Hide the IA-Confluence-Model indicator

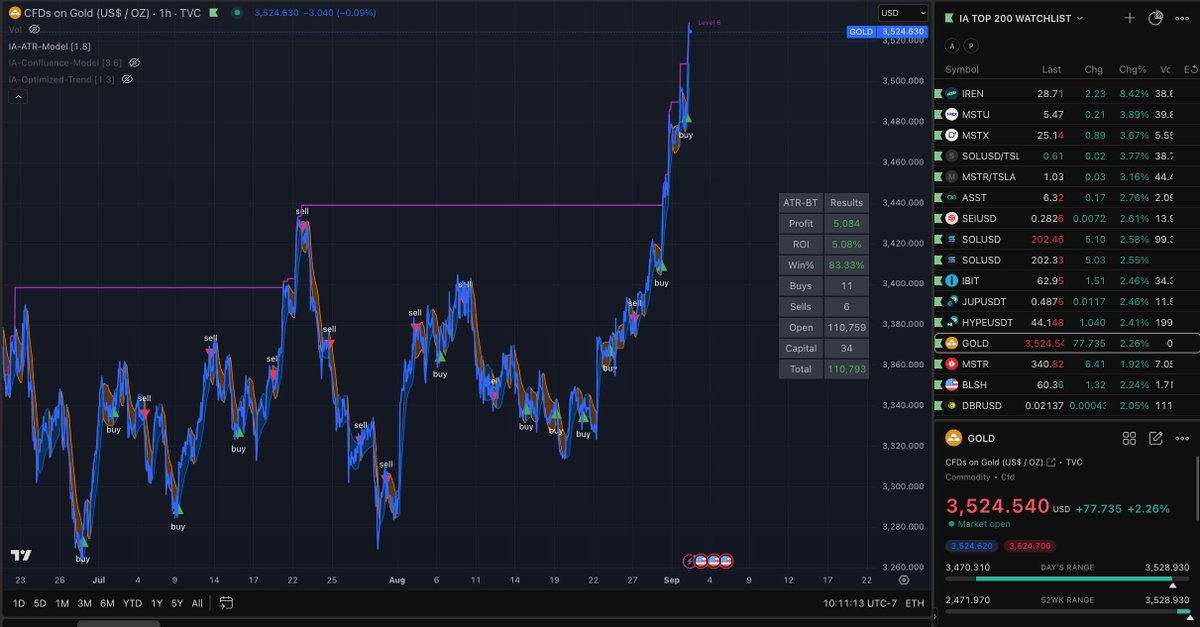[x=135, y=62]
